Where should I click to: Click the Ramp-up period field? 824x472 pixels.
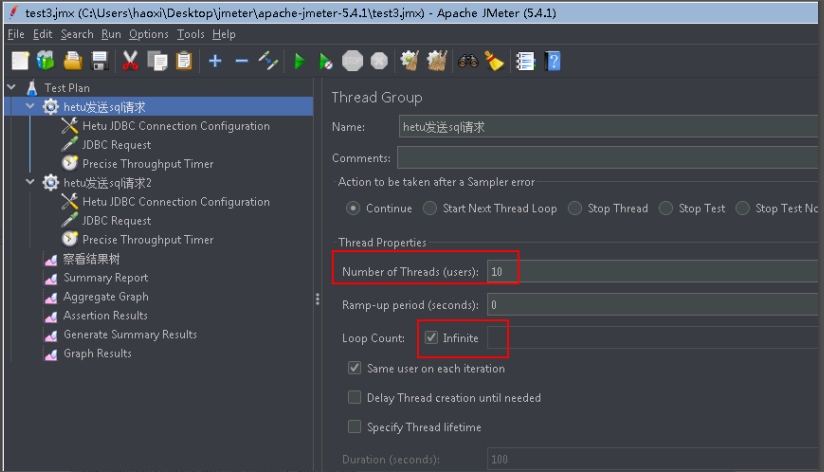652,305
